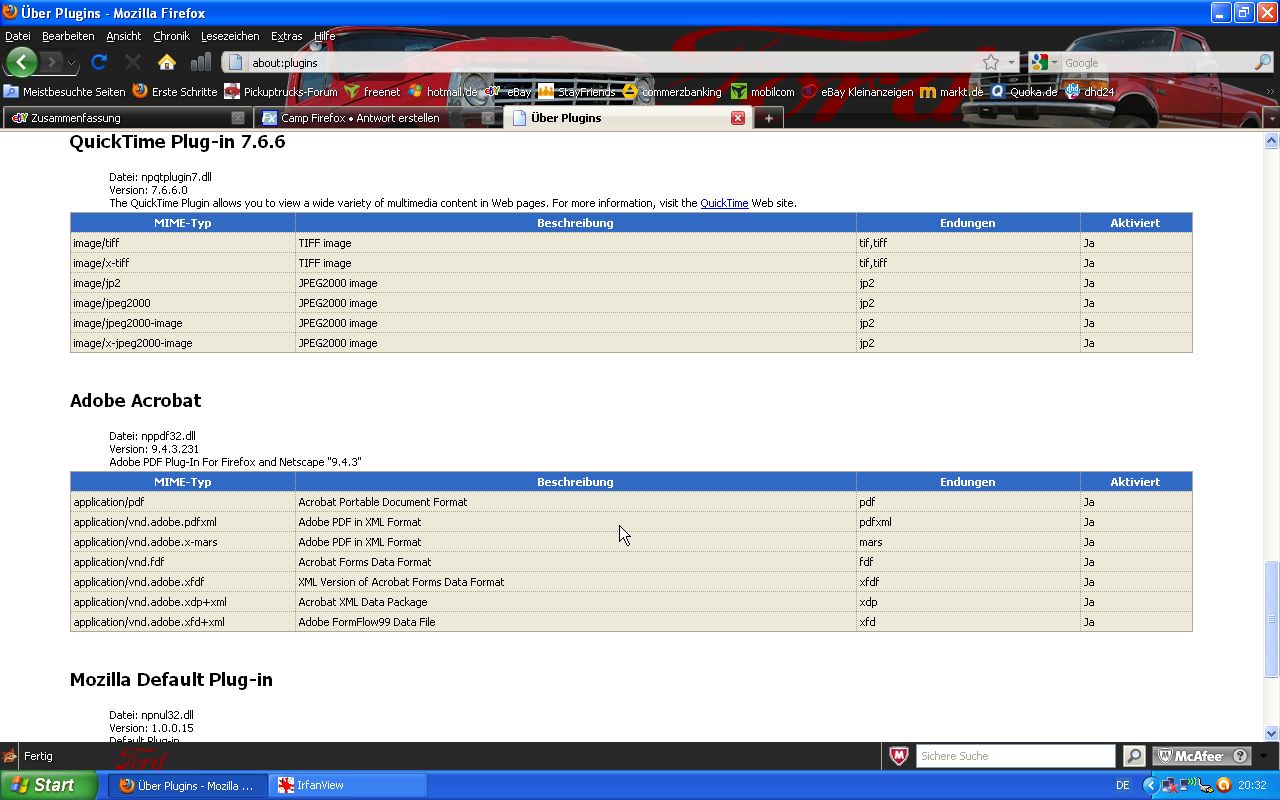Open the StayFriends bookmark
This screenshot has height=800, width=1280.
point(577,91)
